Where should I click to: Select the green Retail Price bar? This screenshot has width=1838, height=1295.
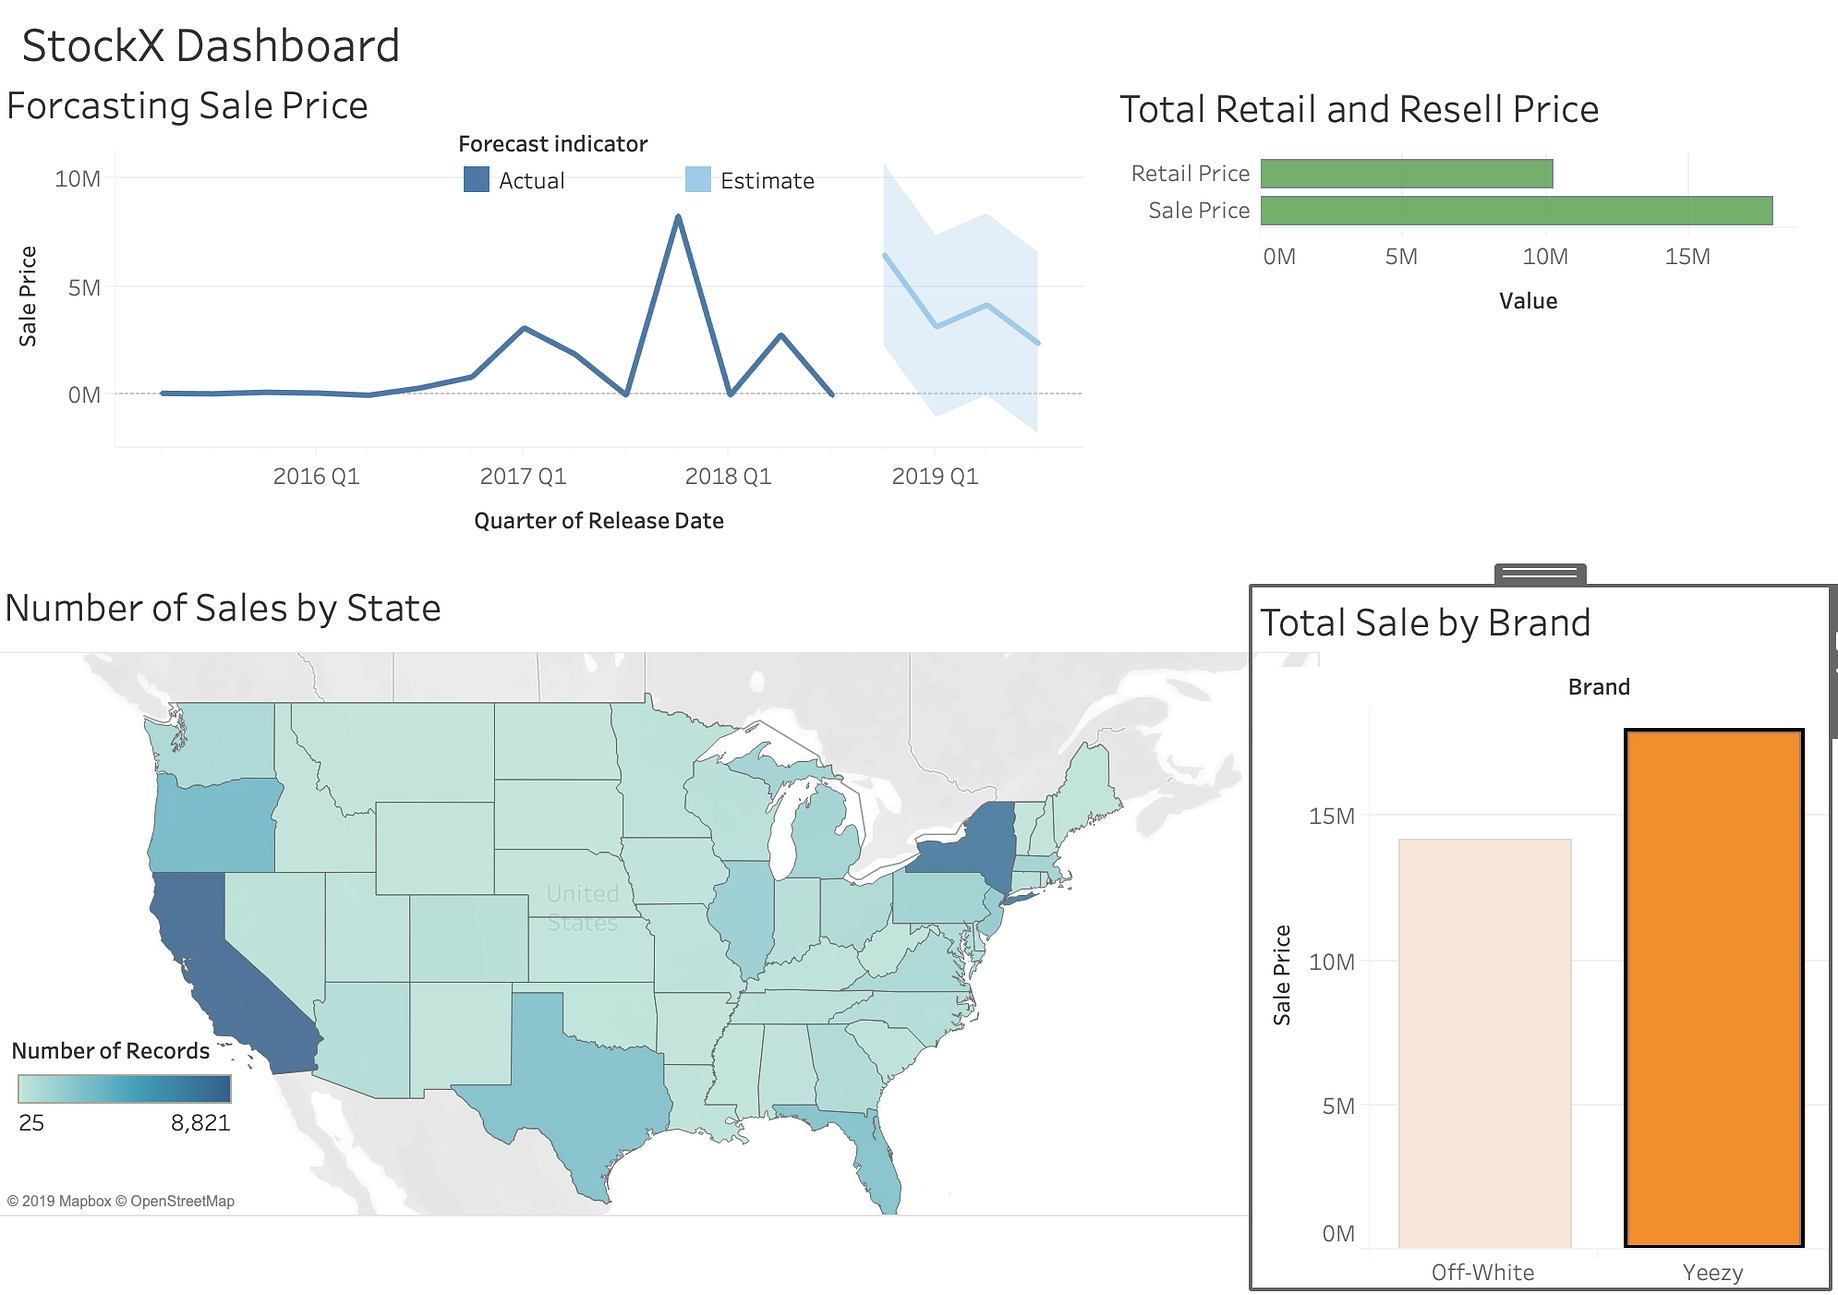(1407, 174)
